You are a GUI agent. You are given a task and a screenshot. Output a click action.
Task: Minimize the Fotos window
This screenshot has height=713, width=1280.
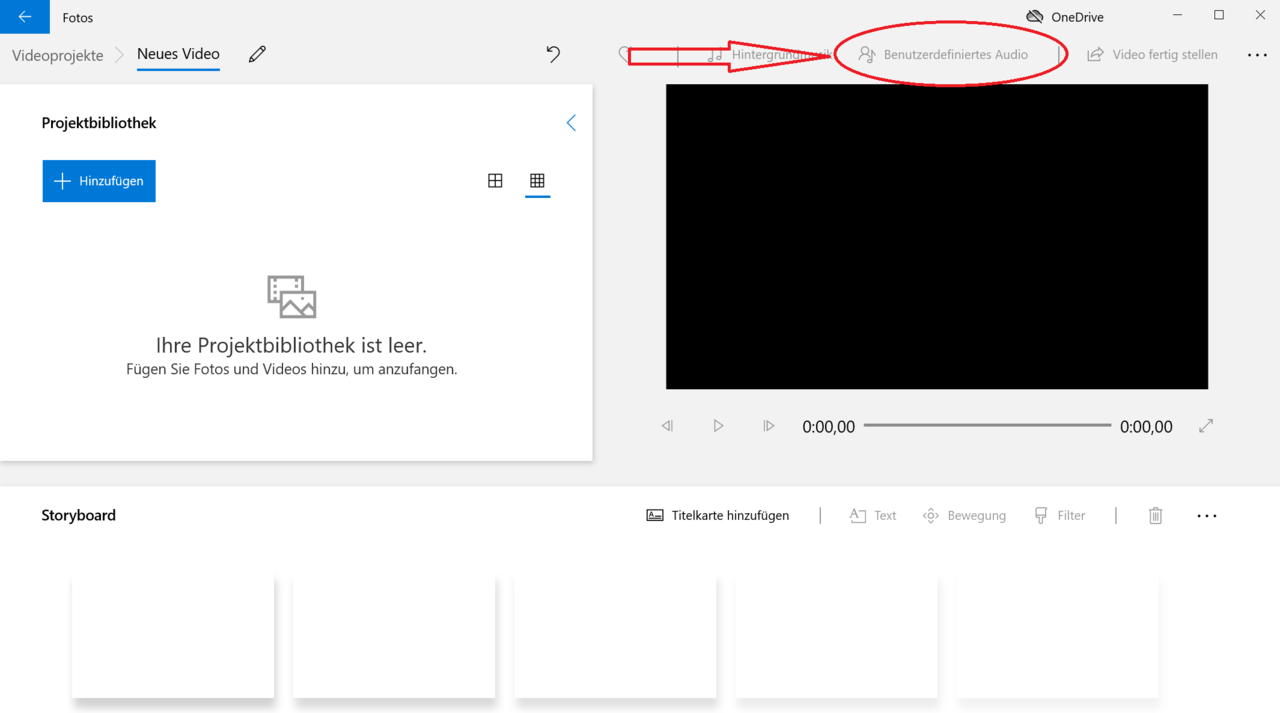tap(1176, 15)
